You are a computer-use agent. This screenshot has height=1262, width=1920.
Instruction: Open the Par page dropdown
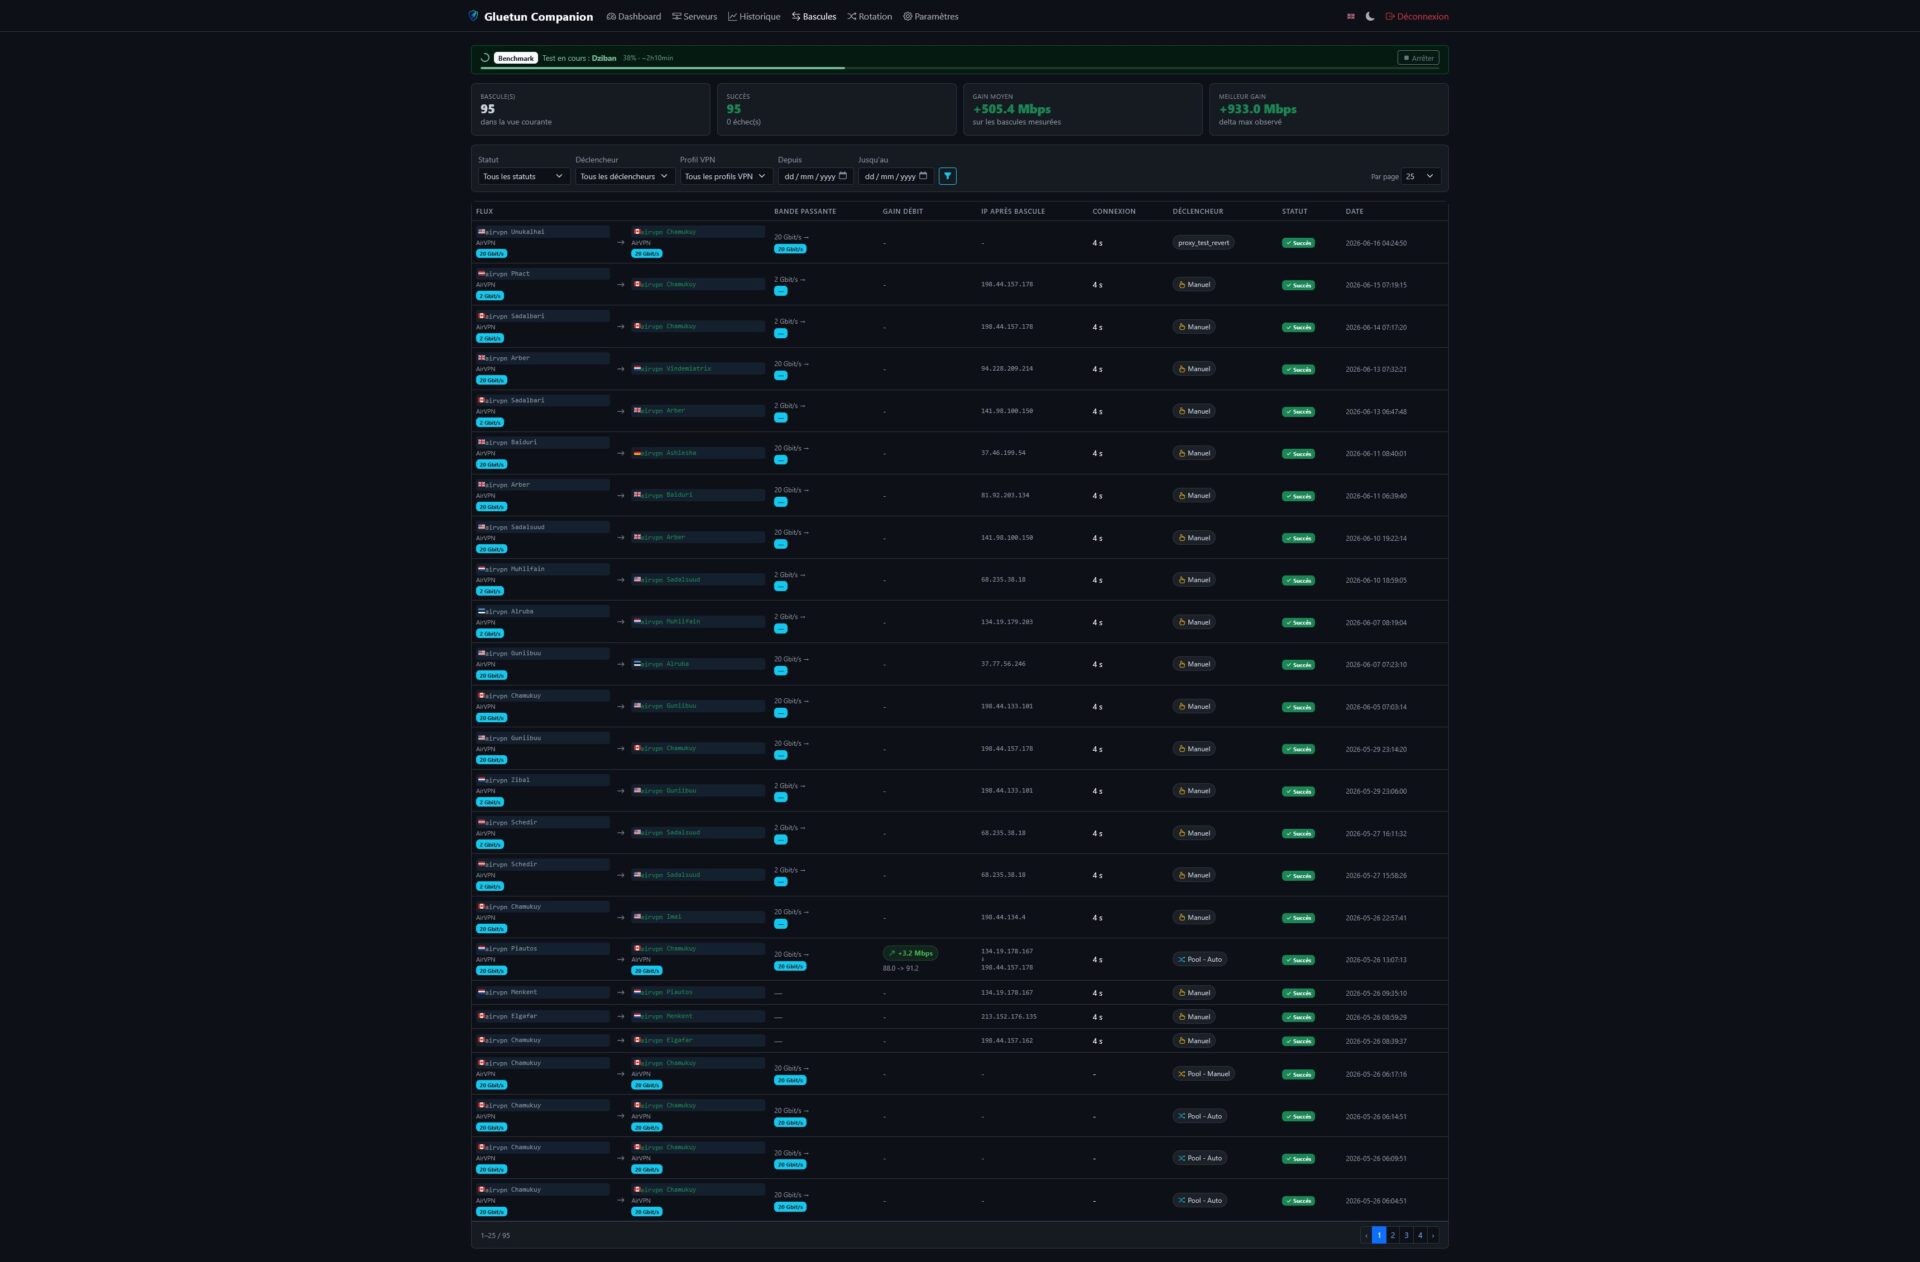click(x=1421, y=176)
